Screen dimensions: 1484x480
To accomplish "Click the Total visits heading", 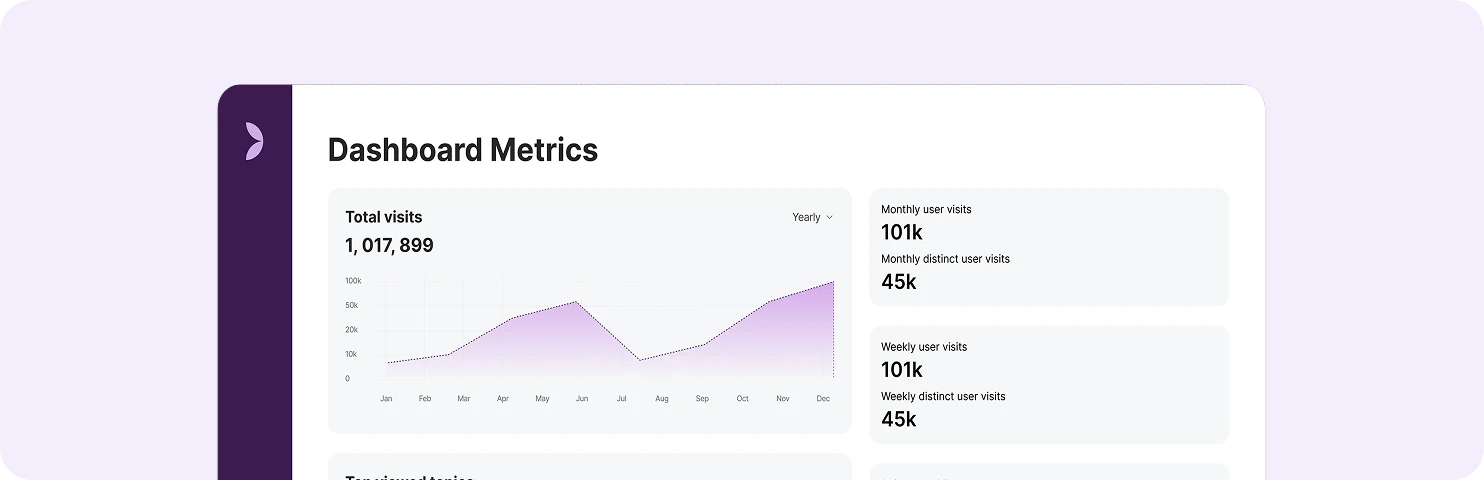I will coord(384,217).
